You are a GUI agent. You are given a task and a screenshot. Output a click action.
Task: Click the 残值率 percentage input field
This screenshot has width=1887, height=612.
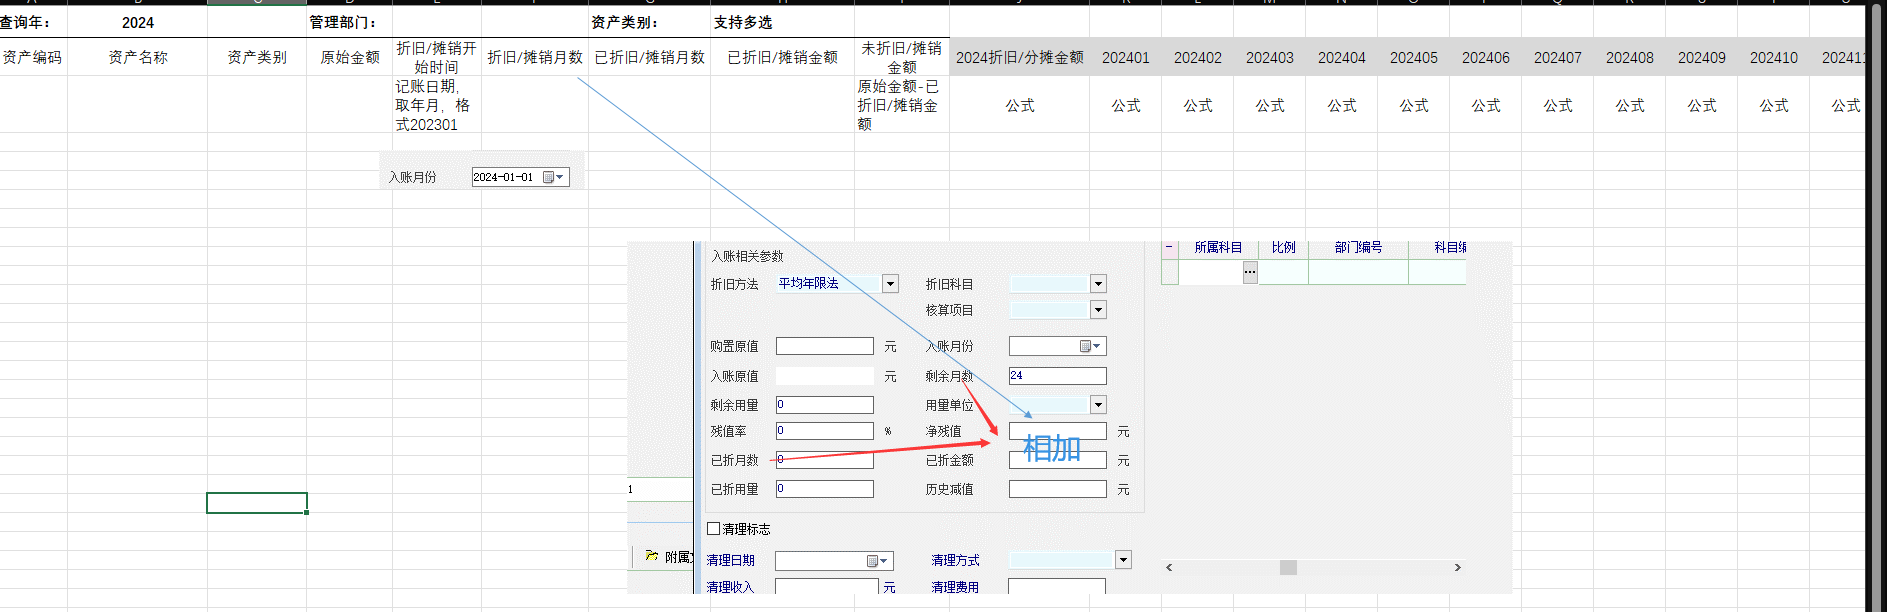pos(824,431)
